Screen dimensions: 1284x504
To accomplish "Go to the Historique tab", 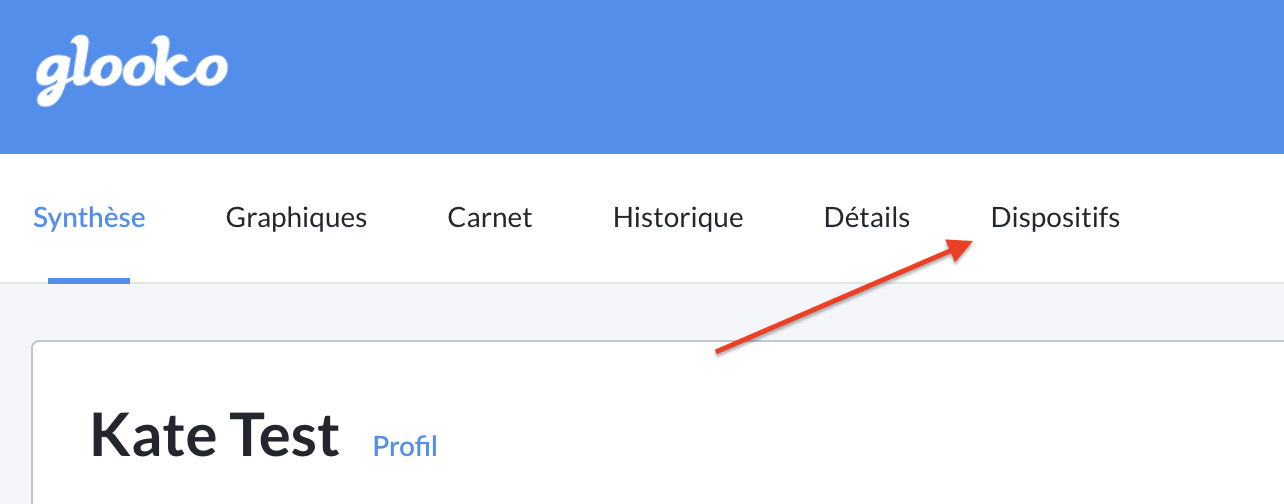I will [678, 217].
